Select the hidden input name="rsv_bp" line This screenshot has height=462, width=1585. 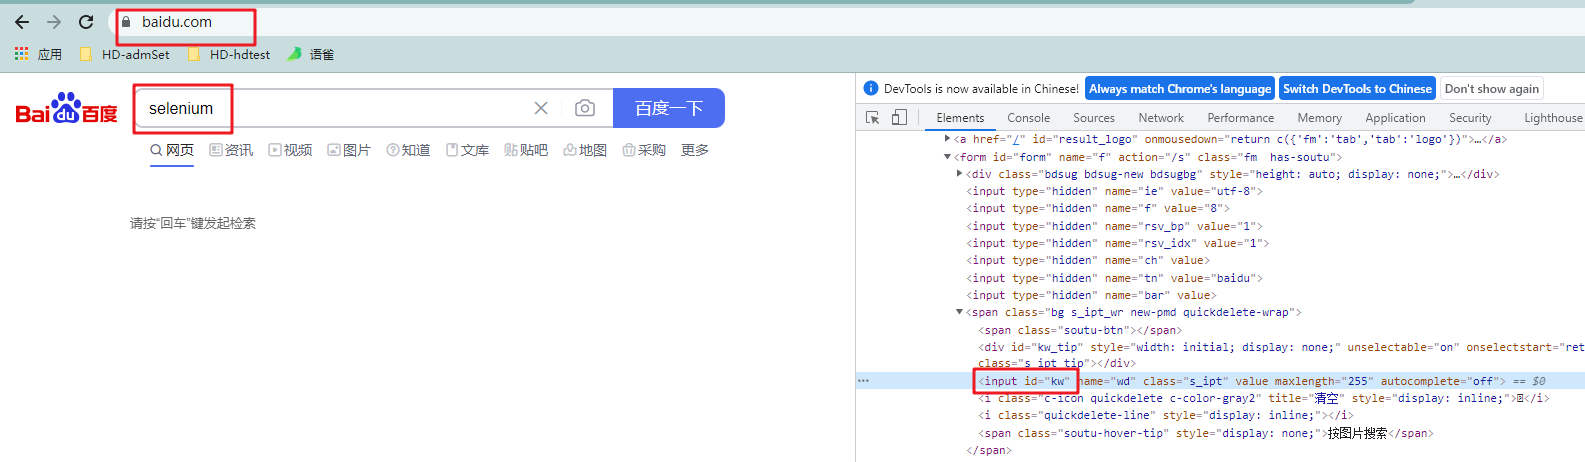coord(1114,226)
